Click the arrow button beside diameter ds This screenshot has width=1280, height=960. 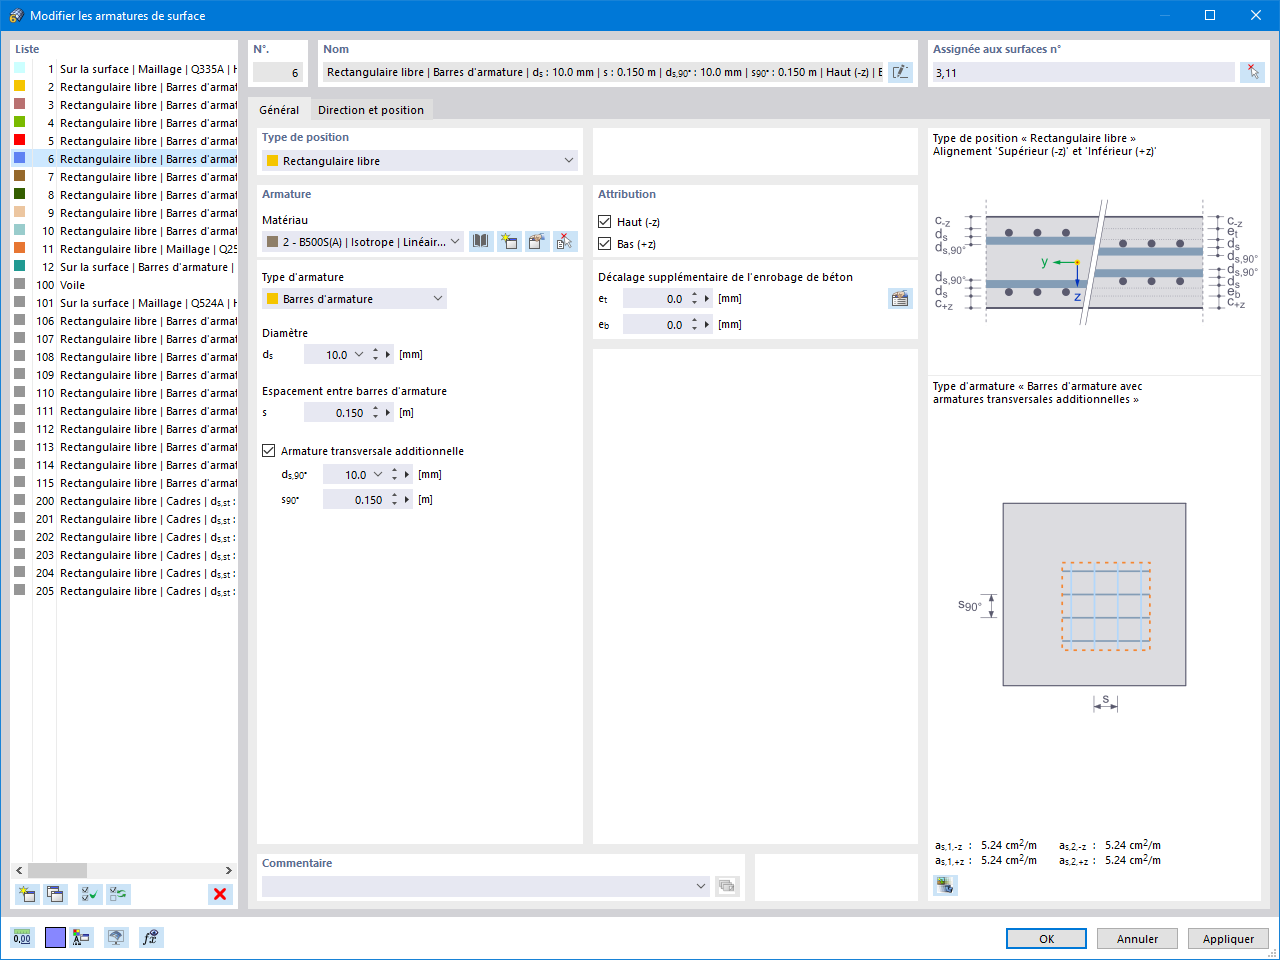click(x=388, y=355)
